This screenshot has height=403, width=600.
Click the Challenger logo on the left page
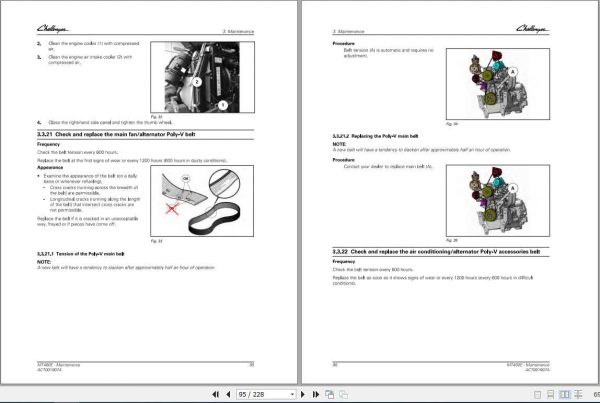click(53, 29)
